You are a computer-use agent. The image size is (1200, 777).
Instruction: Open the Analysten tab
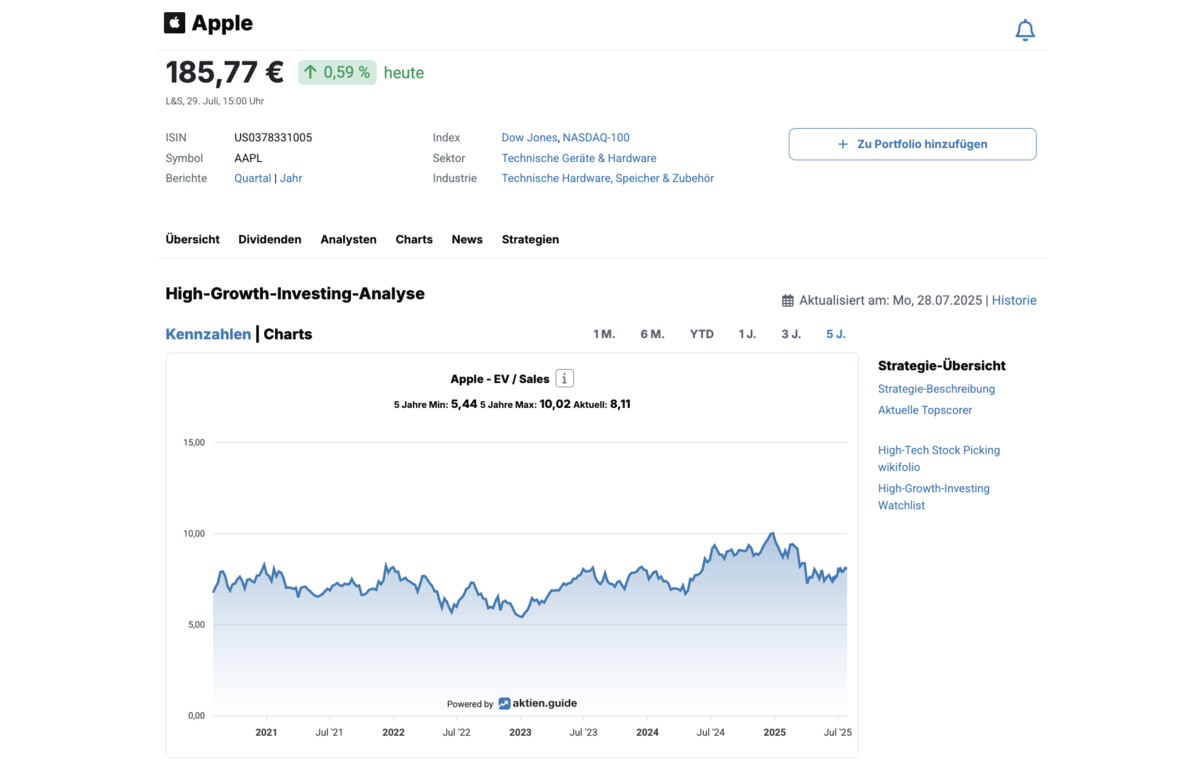[348, 240]
